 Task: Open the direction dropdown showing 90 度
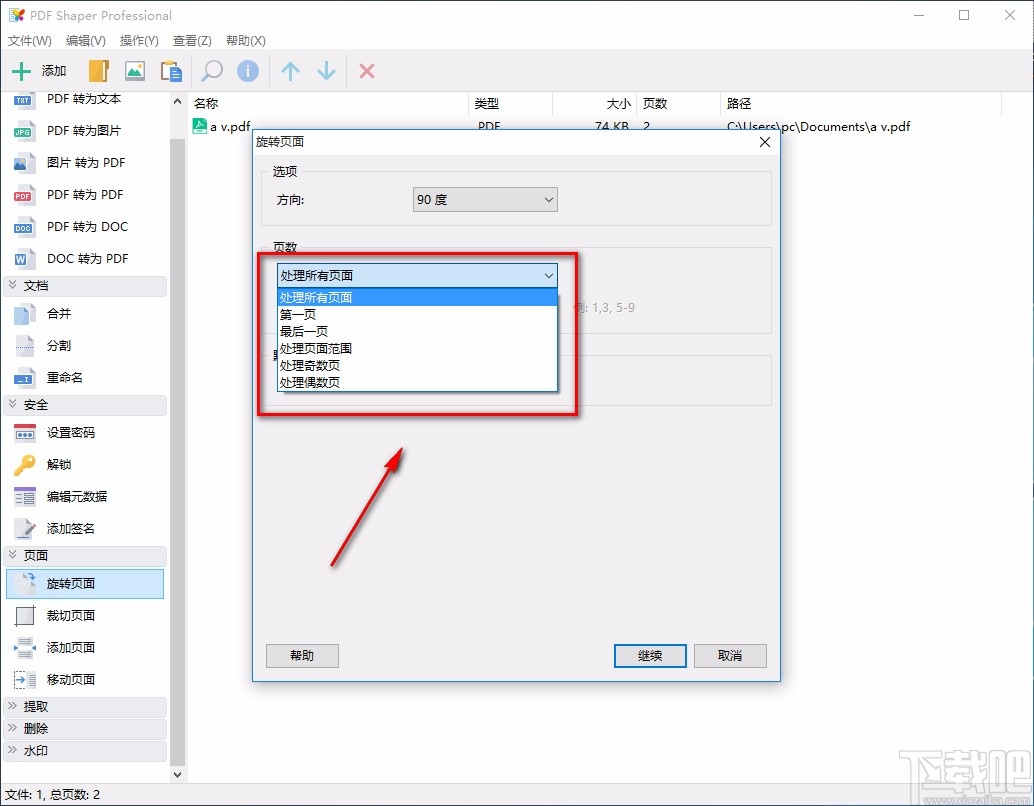pos(485,199)
